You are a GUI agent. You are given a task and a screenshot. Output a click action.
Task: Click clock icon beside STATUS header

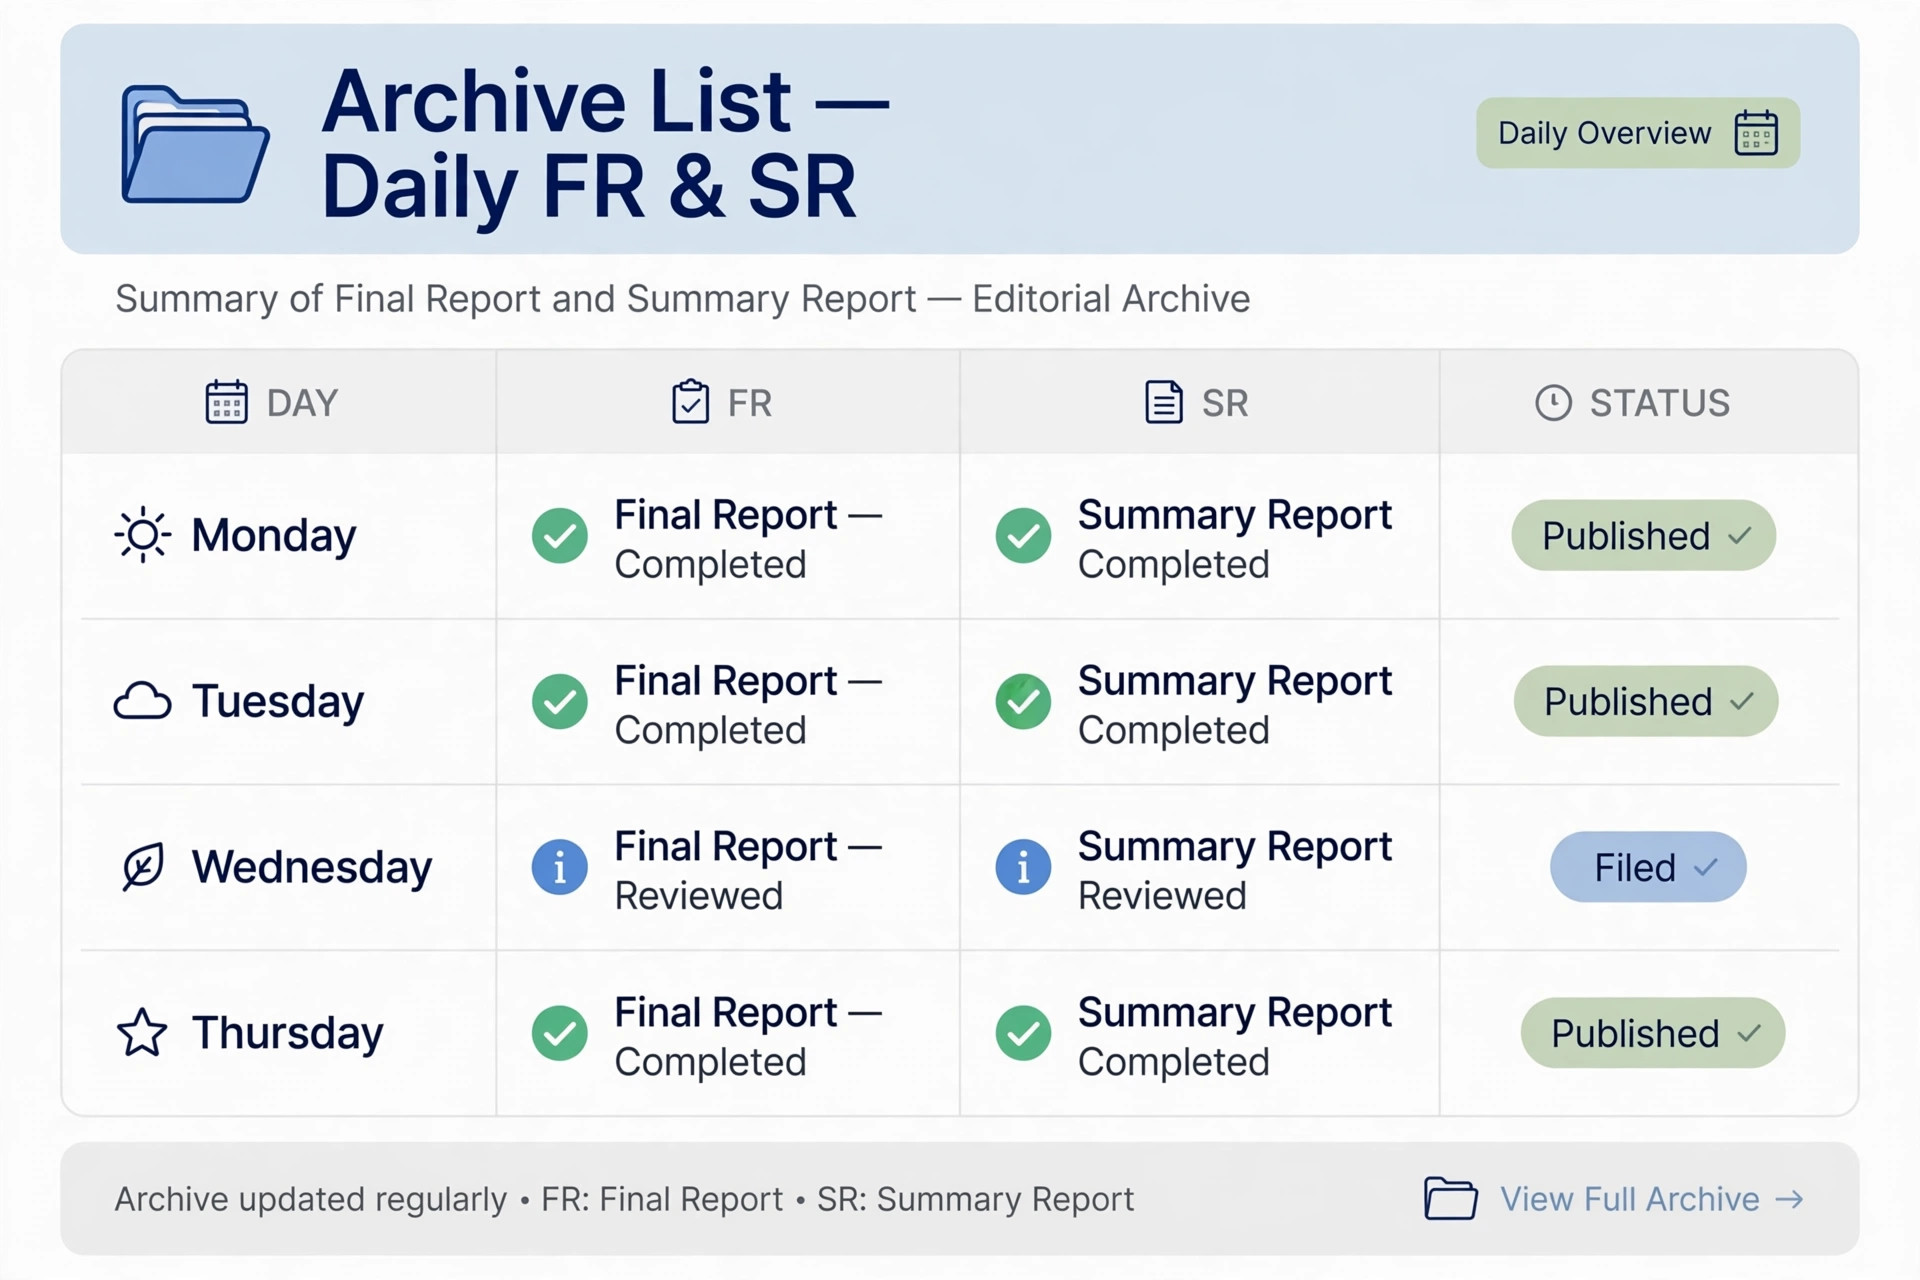(1553, 402)
